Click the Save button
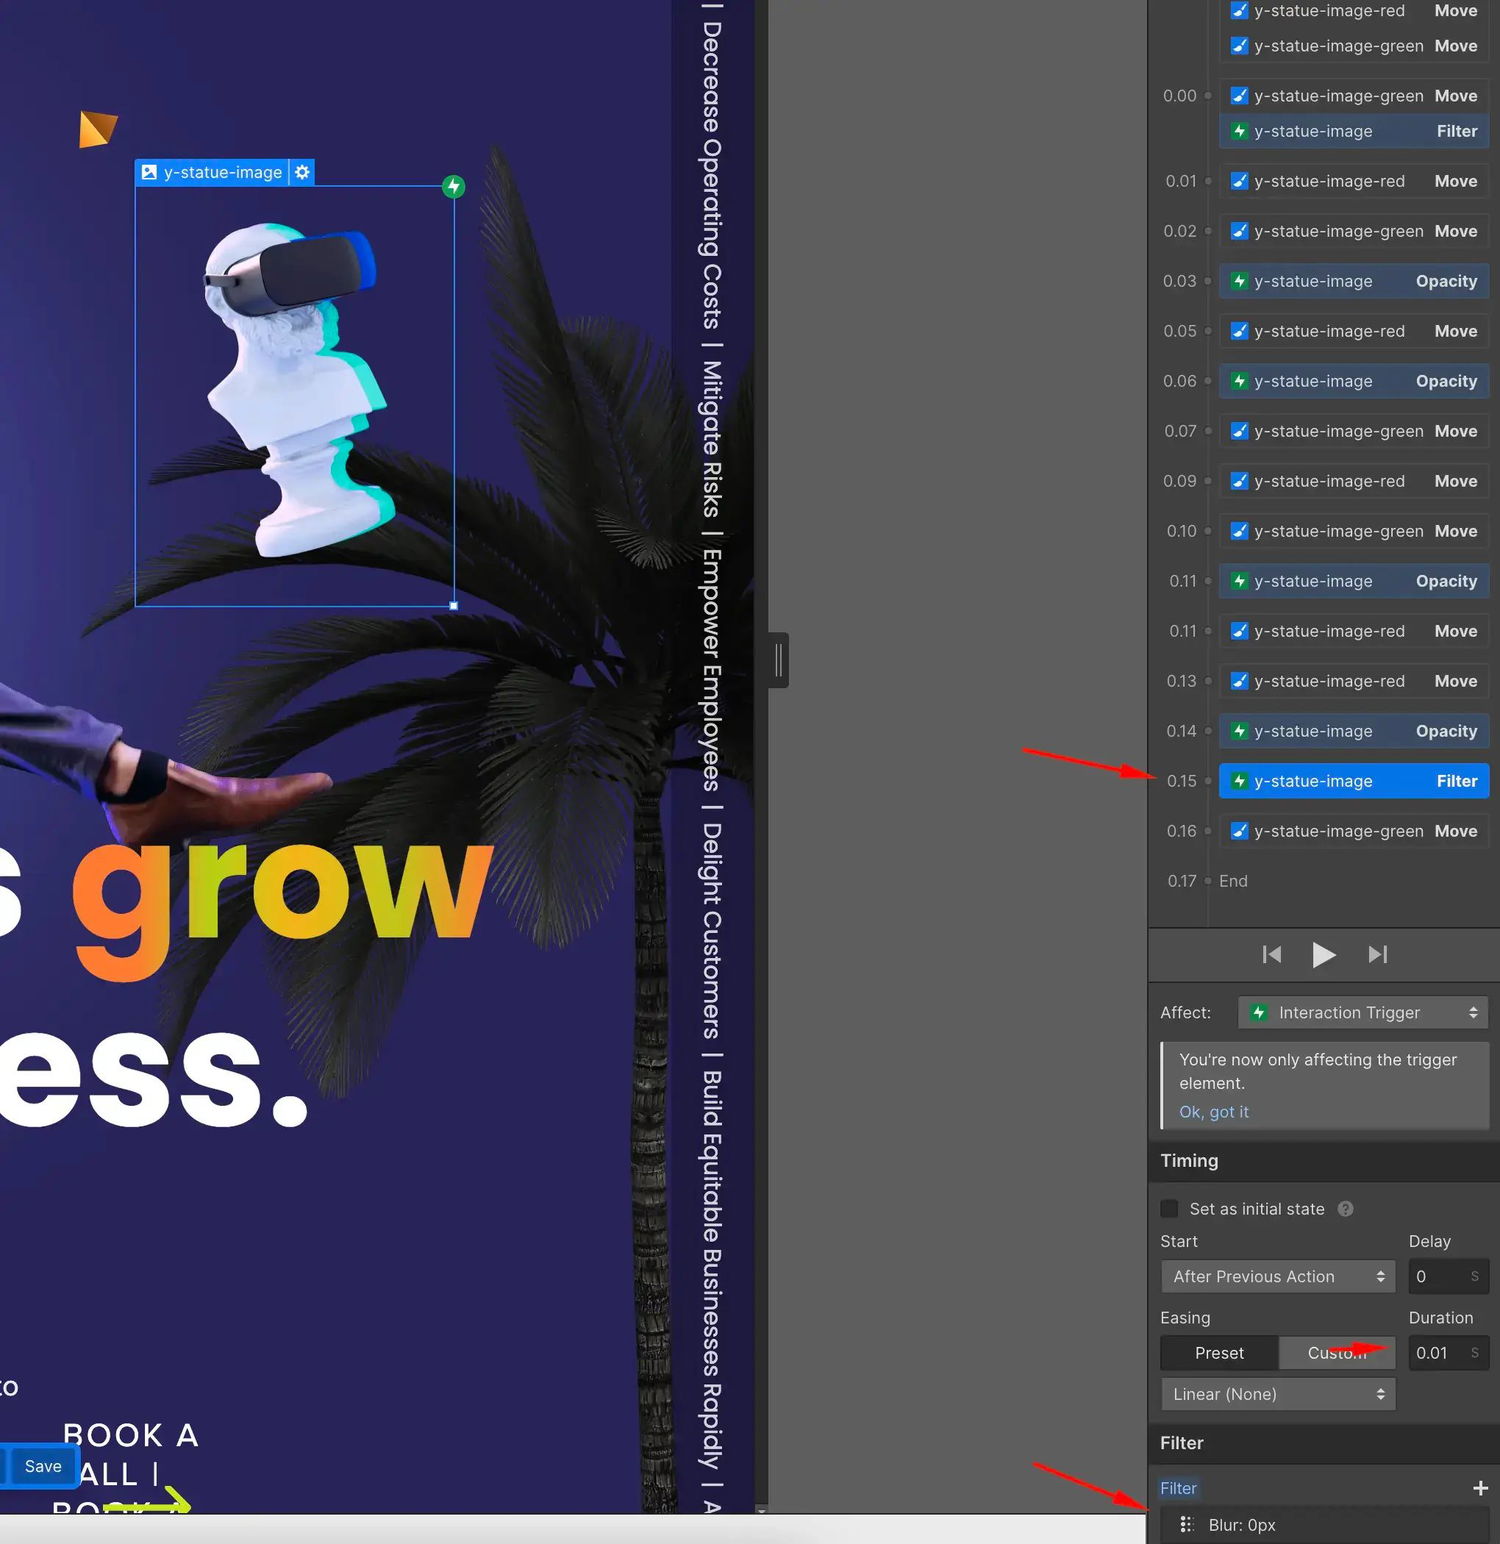This screenshot has height=1544, width=1500. pos(42,1466)
